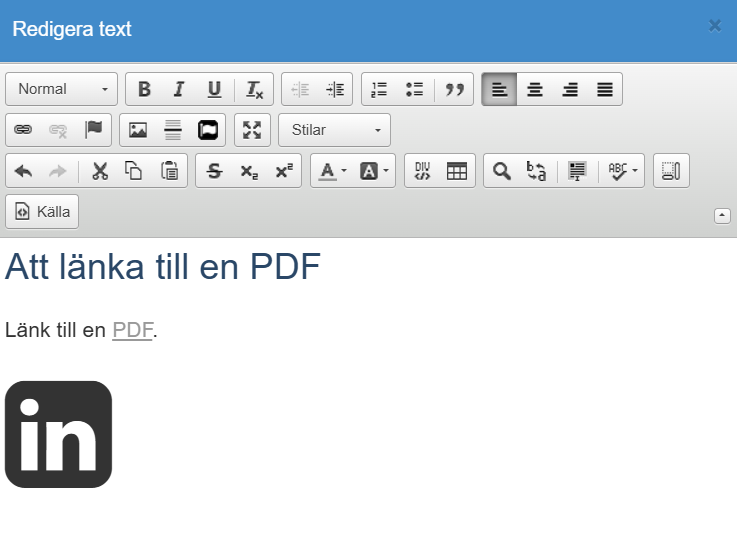Click the anchor flag icon
This screenshot has height=547, width=737.
[94, 130]
